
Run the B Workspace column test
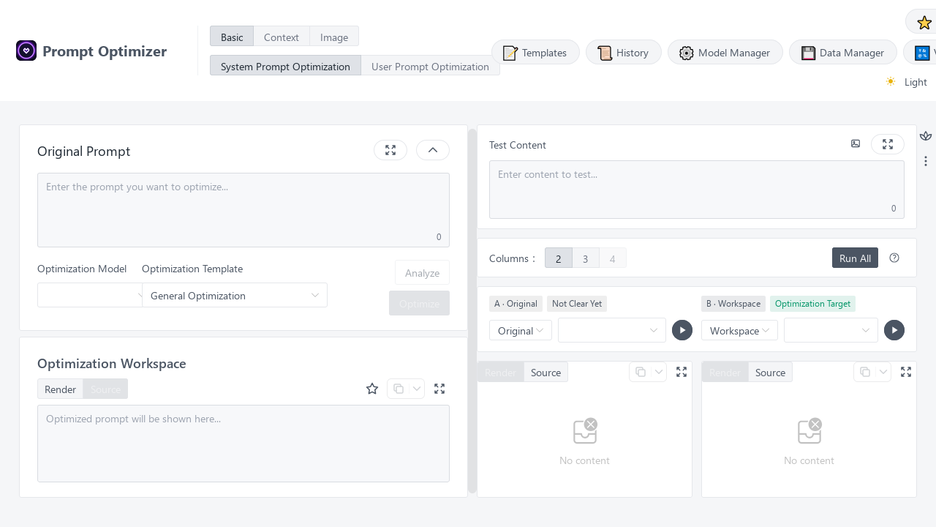[x=894, y=330]
